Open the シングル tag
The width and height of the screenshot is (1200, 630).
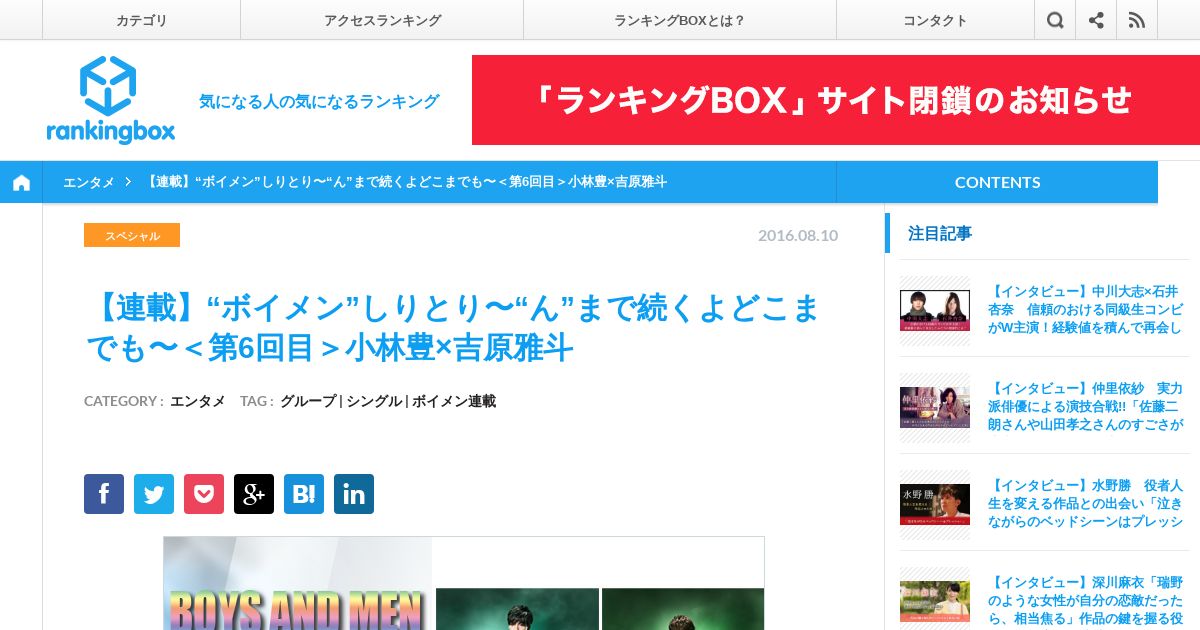[374, 401]
